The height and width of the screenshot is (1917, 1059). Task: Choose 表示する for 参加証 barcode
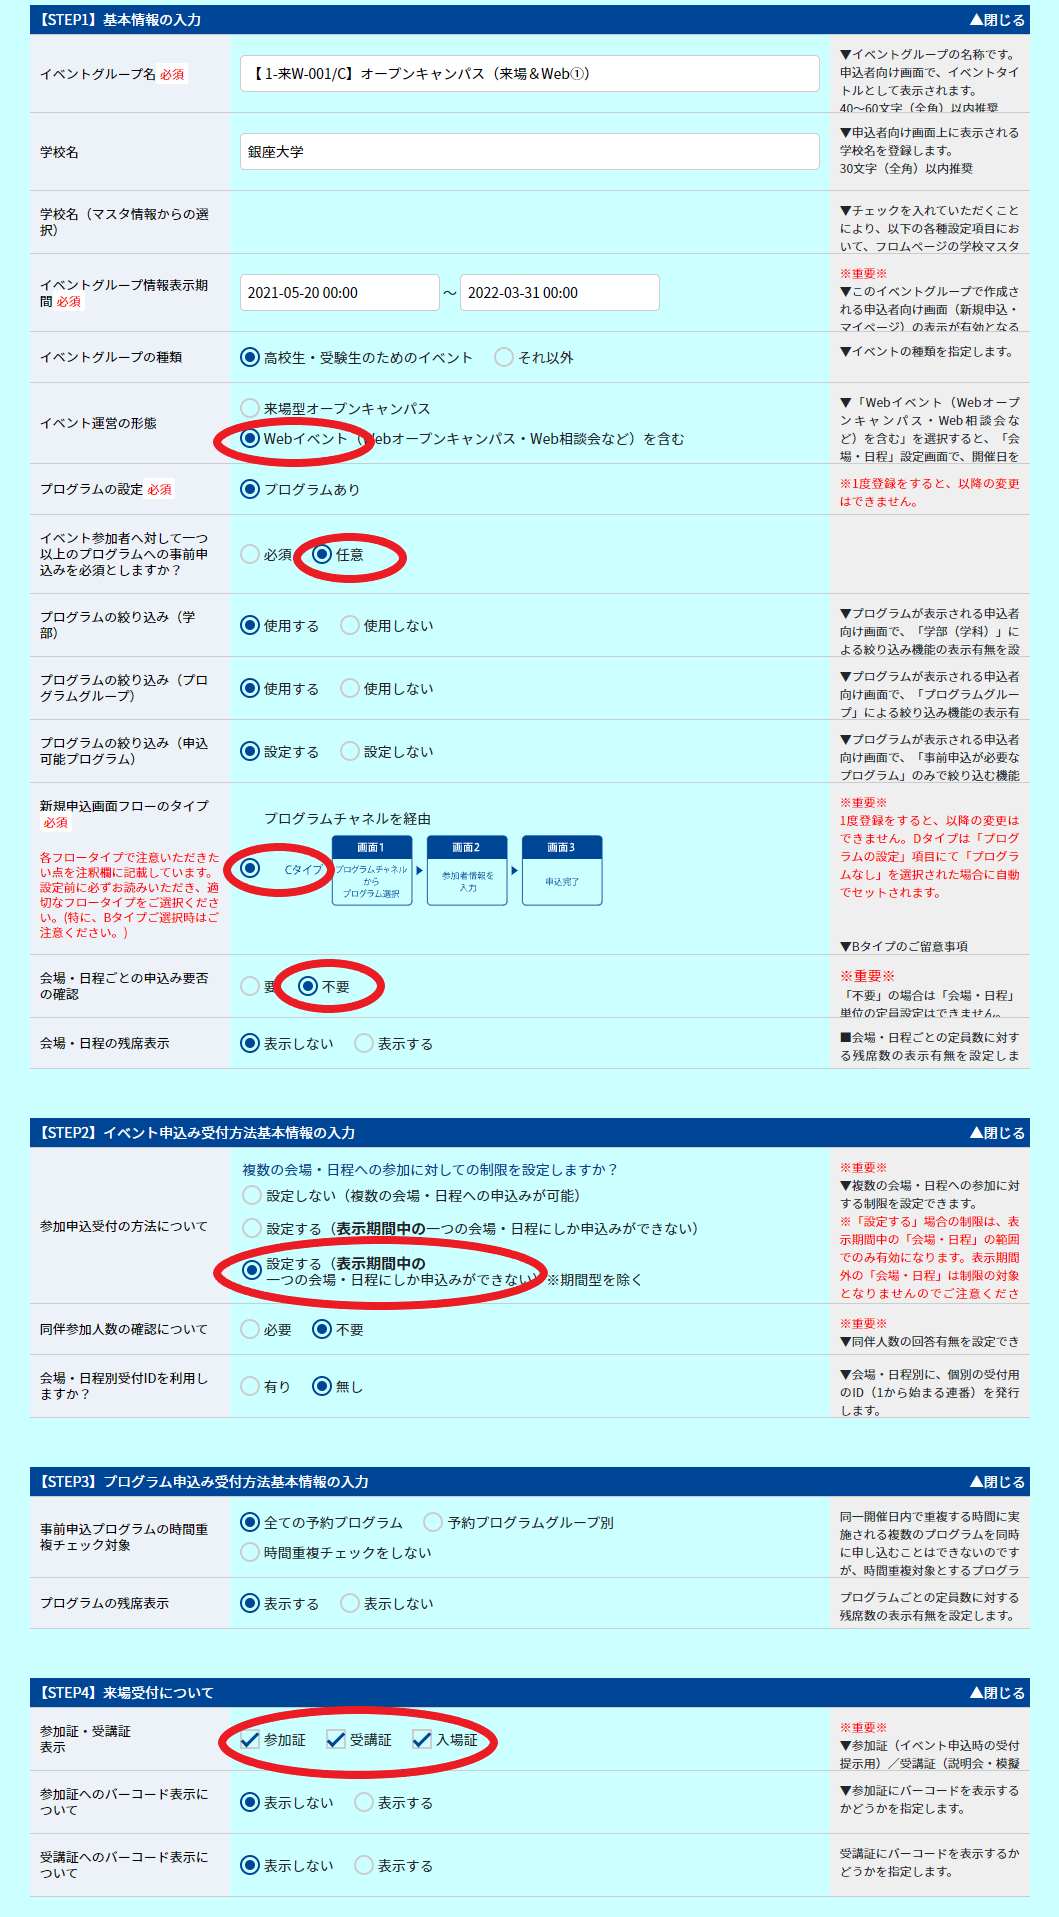[x=365, y=1802]
